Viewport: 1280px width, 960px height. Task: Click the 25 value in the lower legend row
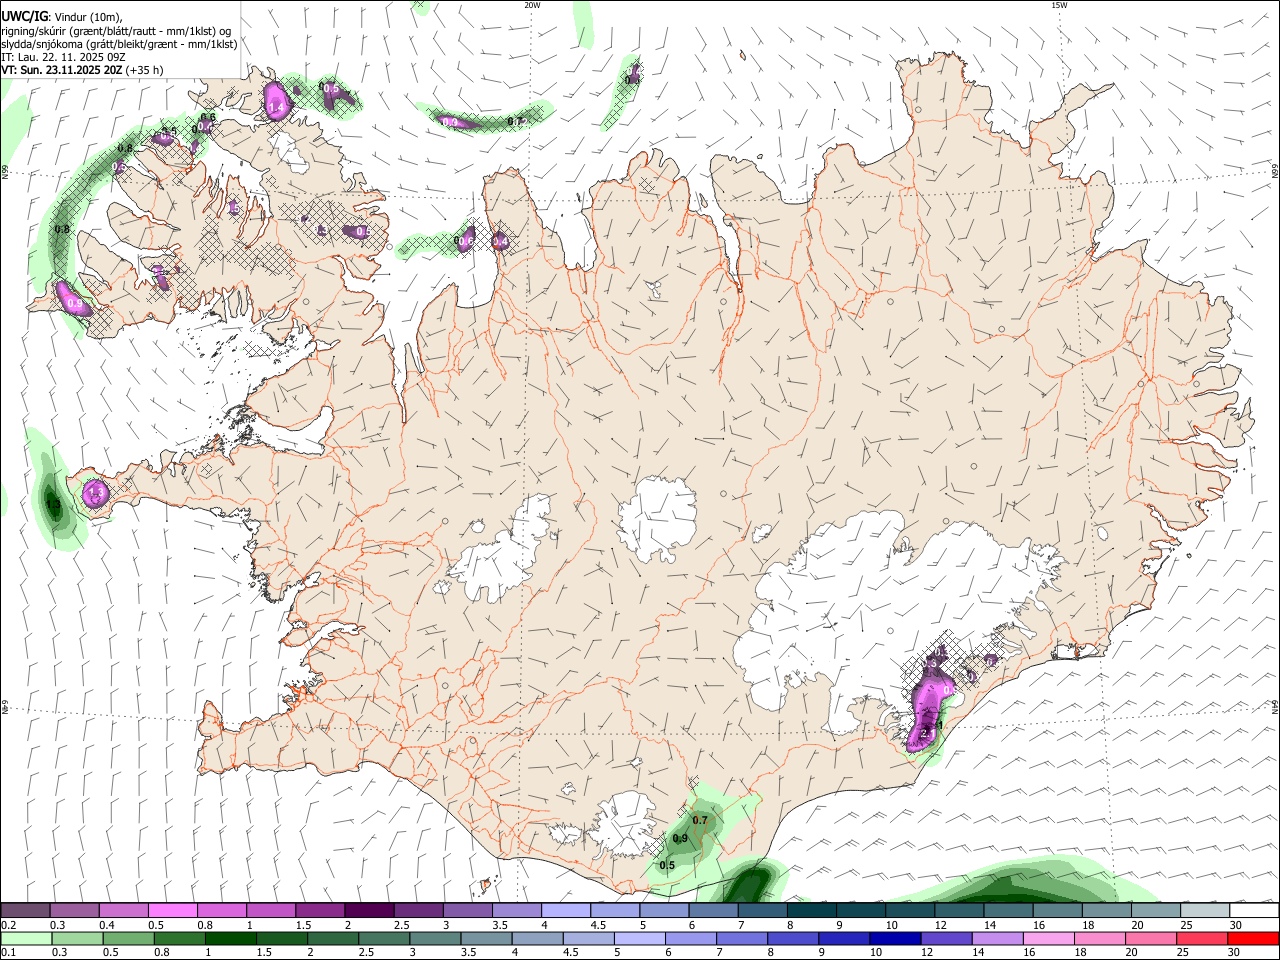(1182, 952)
